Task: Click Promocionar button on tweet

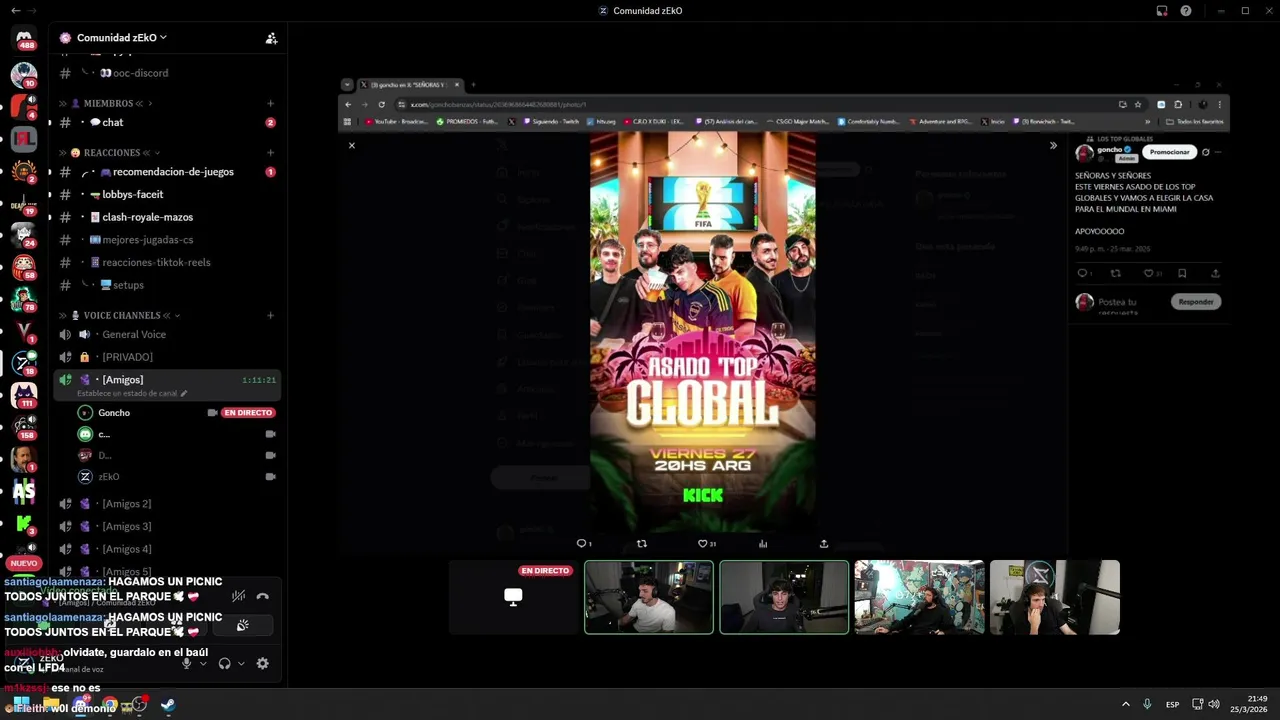Action: (x=1170, y=152)
